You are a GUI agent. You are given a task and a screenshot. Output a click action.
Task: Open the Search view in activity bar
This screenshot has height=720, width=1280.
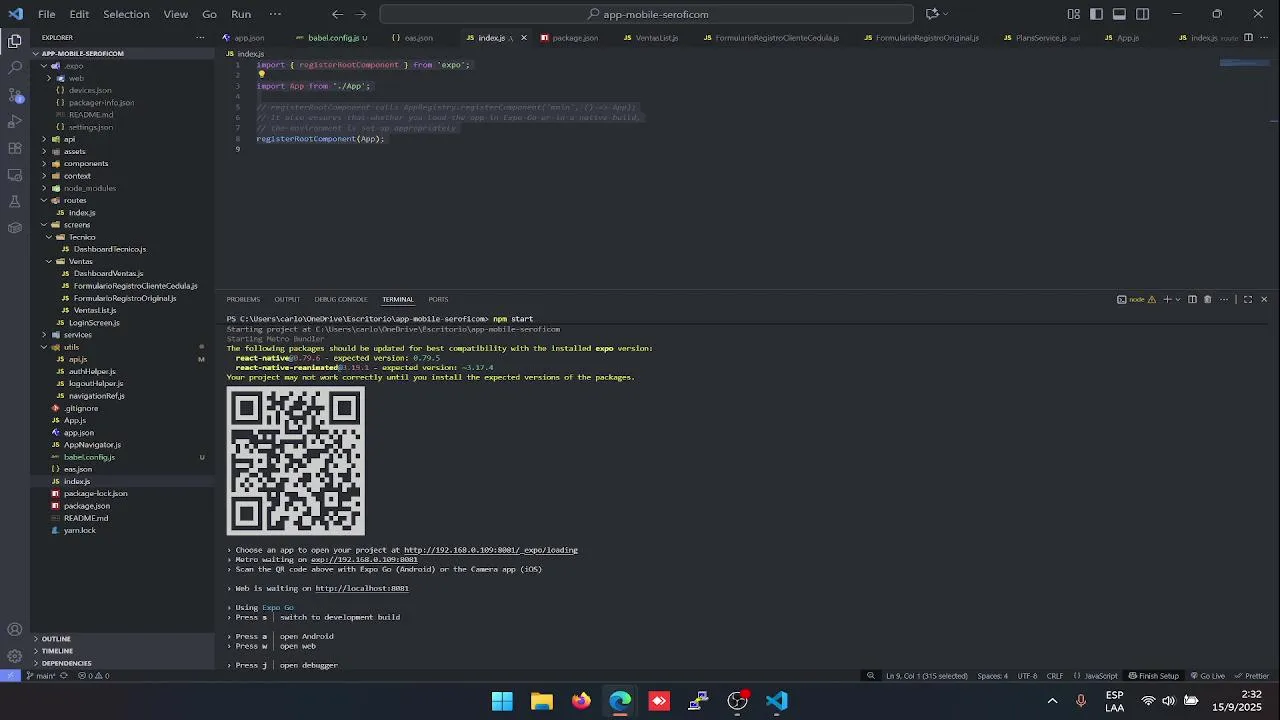click(x=15, y=68)
